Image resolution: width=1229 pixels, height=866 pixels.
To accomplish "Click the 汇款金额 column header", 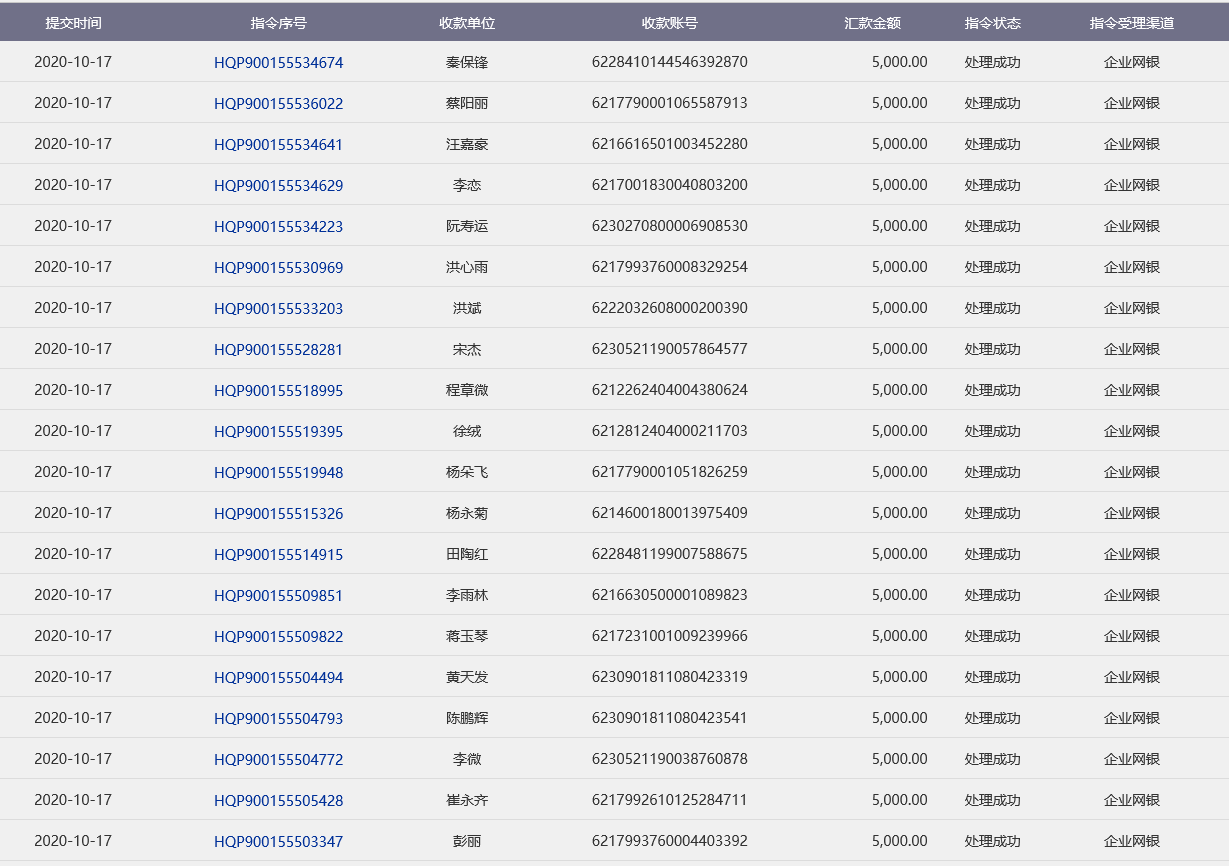I will pyautogui.click(x=872, y=23).
